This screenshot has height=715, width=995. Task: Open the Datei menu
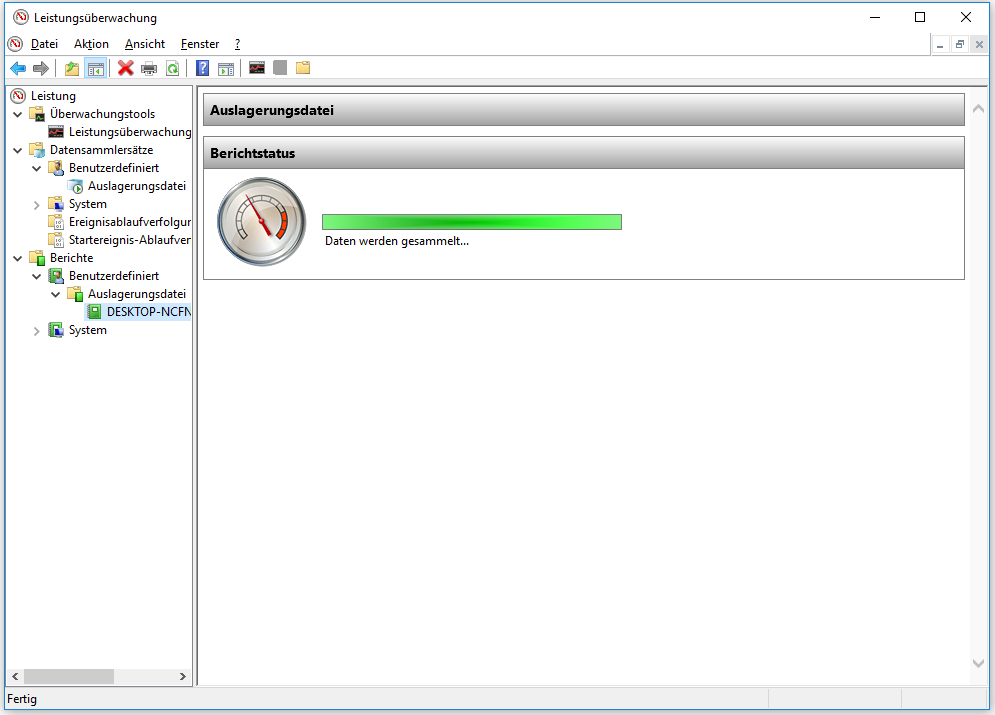point(44,44)
